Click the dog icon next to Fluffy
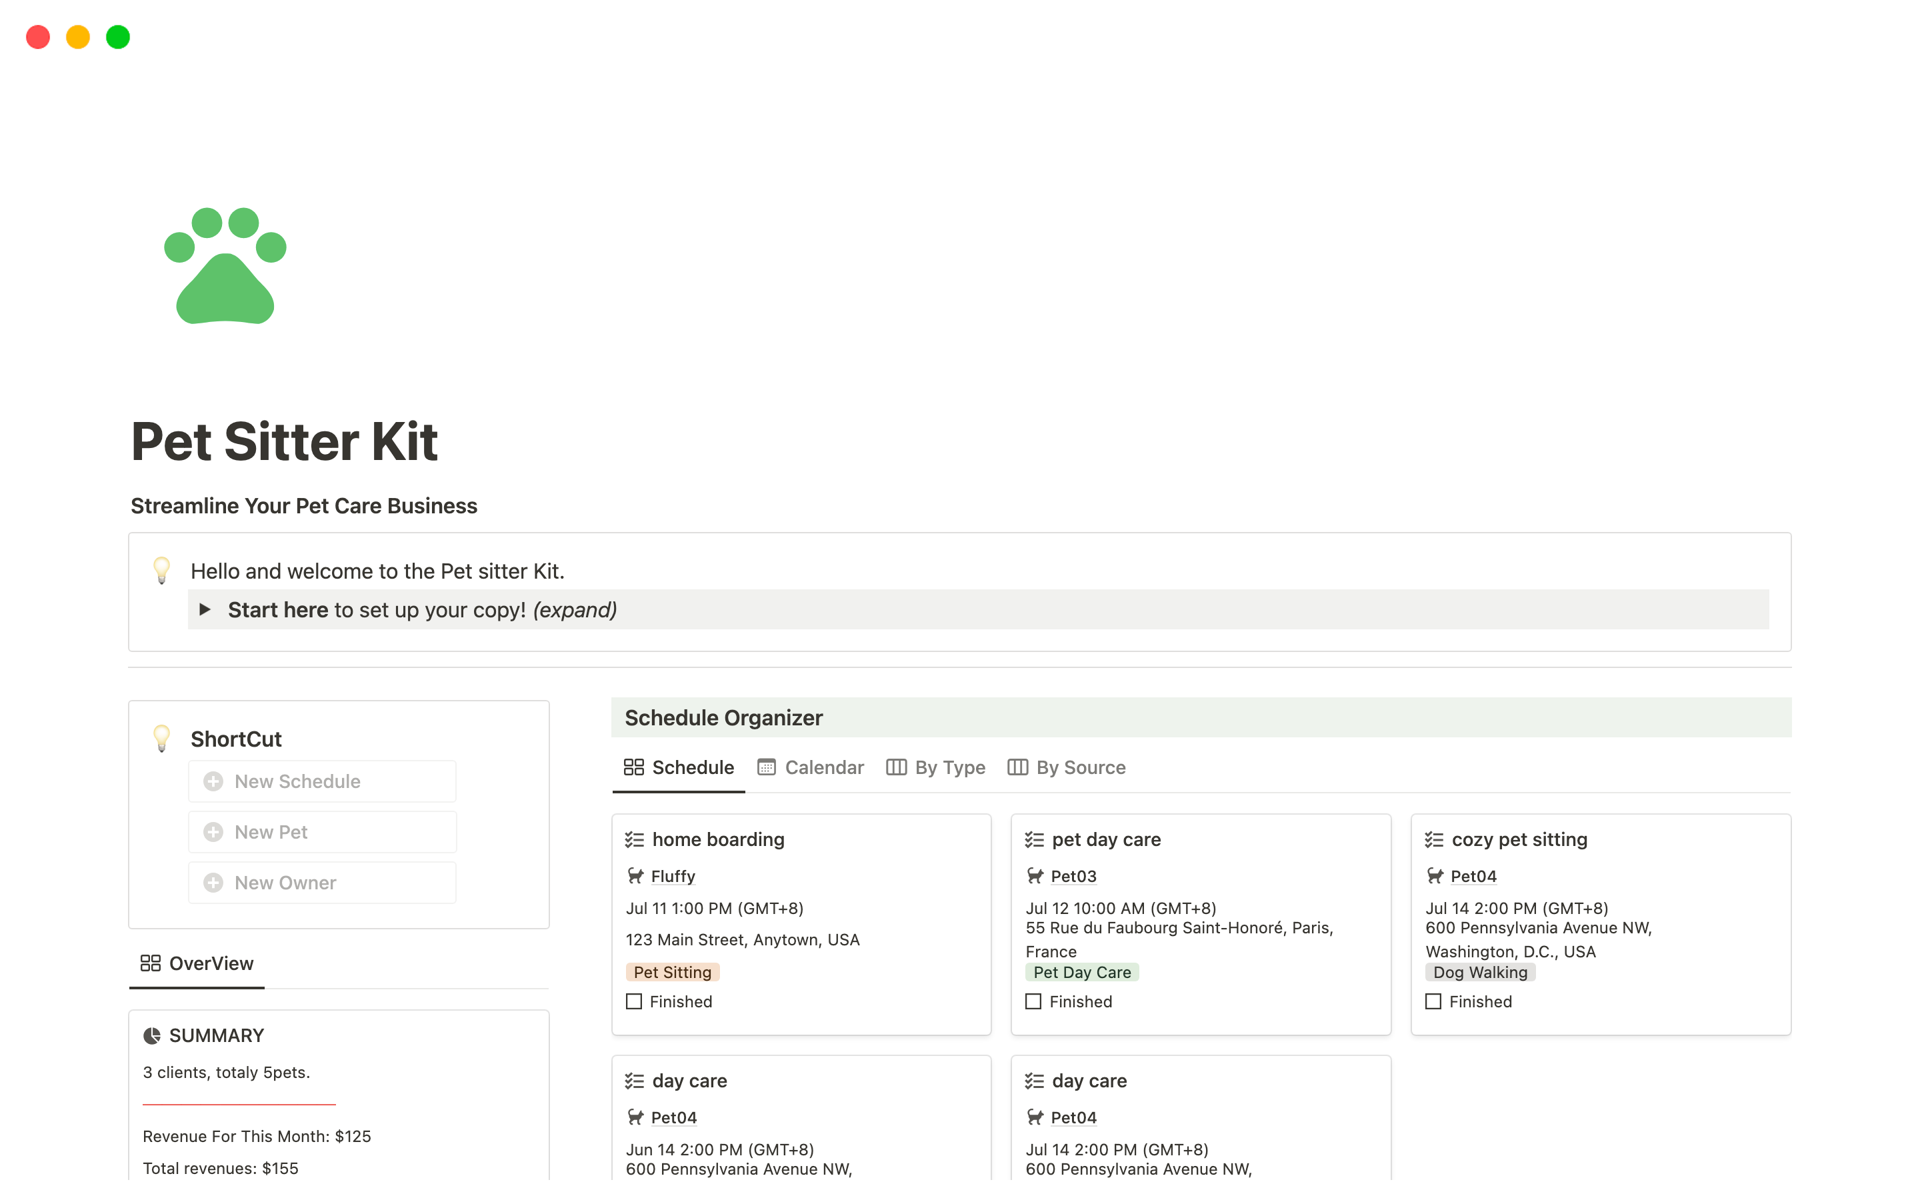This screenshot has height=1200, width=1920. click(635, 876)
